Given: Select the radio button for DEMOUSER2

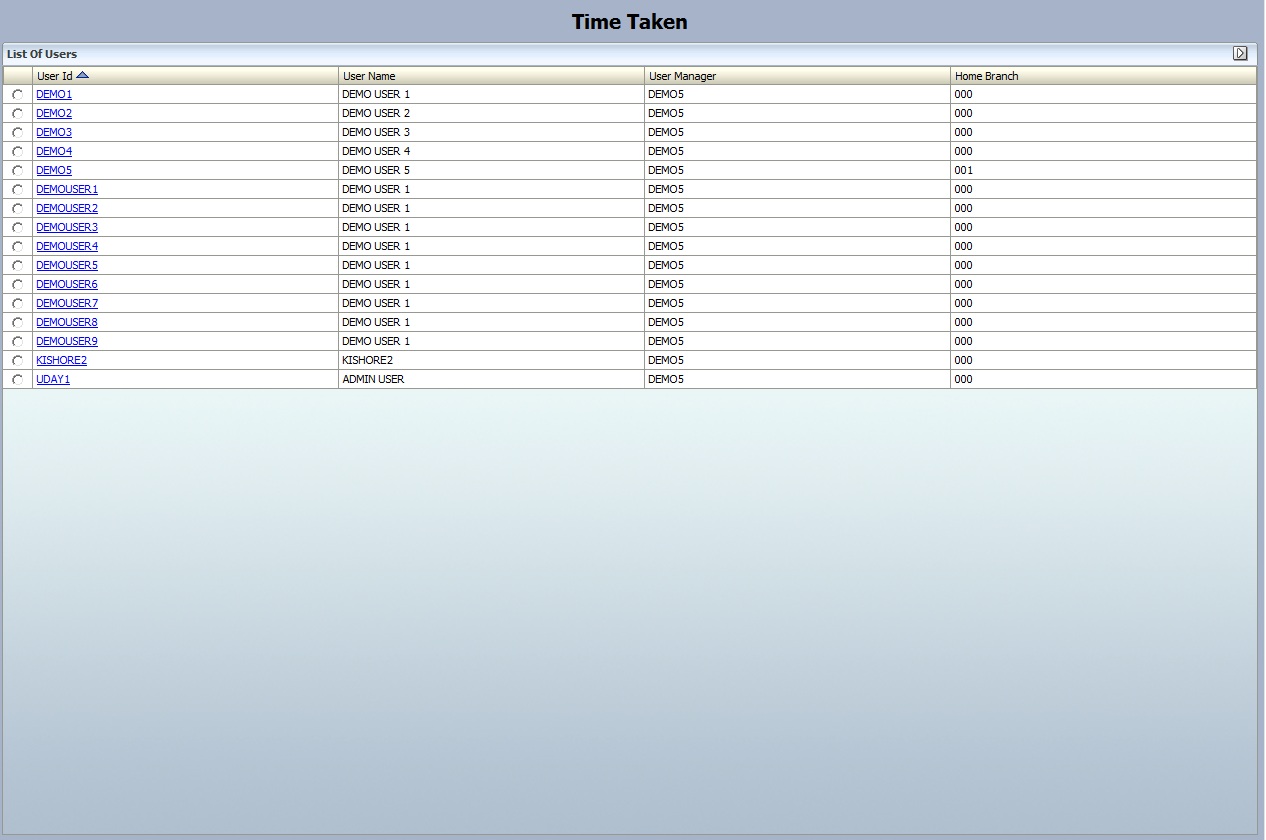Looking at the screenshot, I should [18, 209].
